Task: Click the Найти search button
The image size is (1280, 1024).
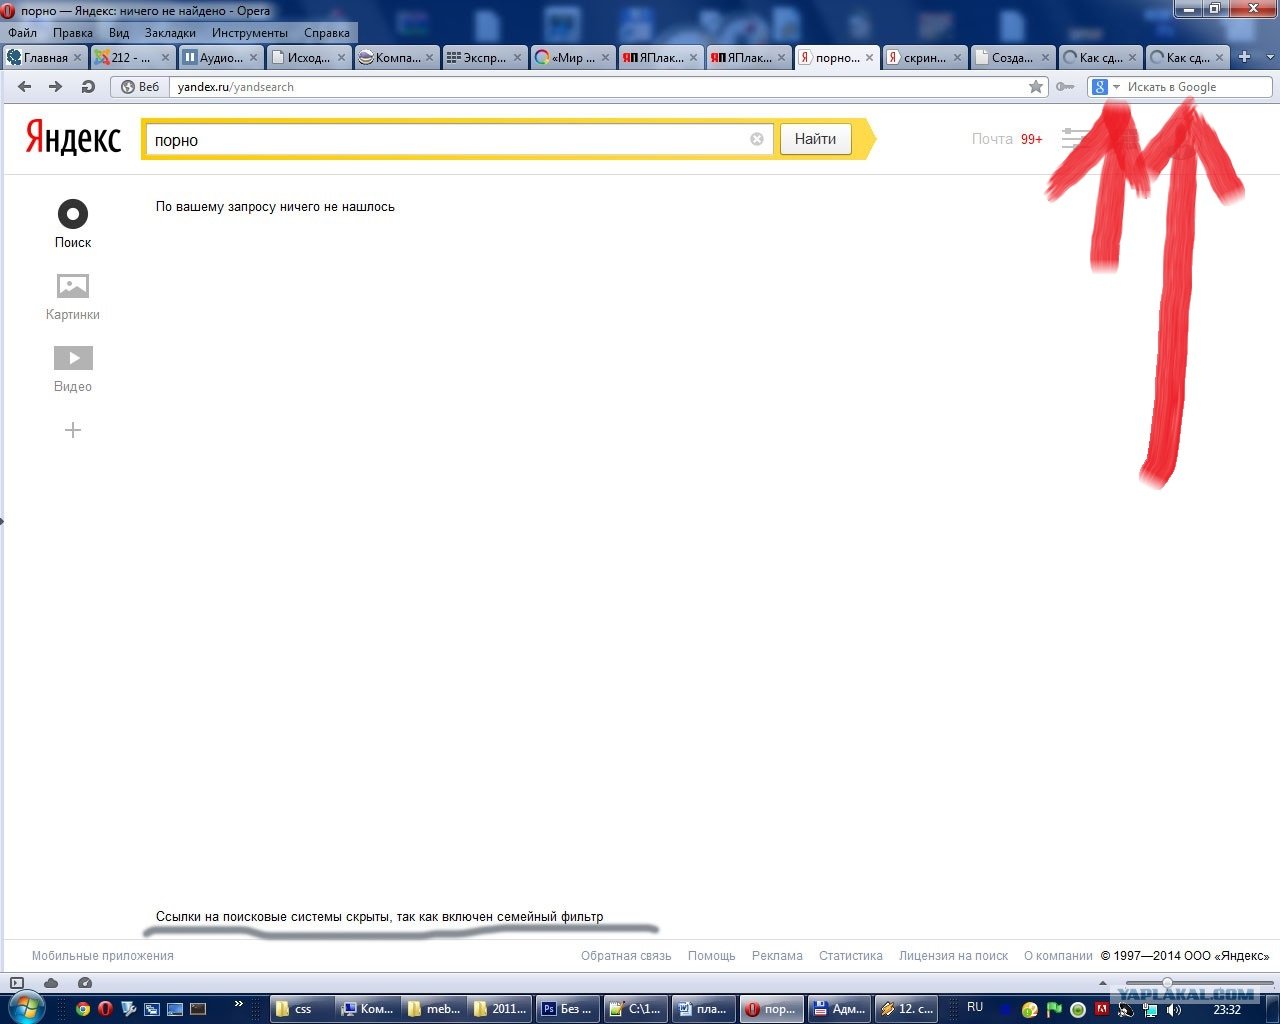Action: [815, 139]
